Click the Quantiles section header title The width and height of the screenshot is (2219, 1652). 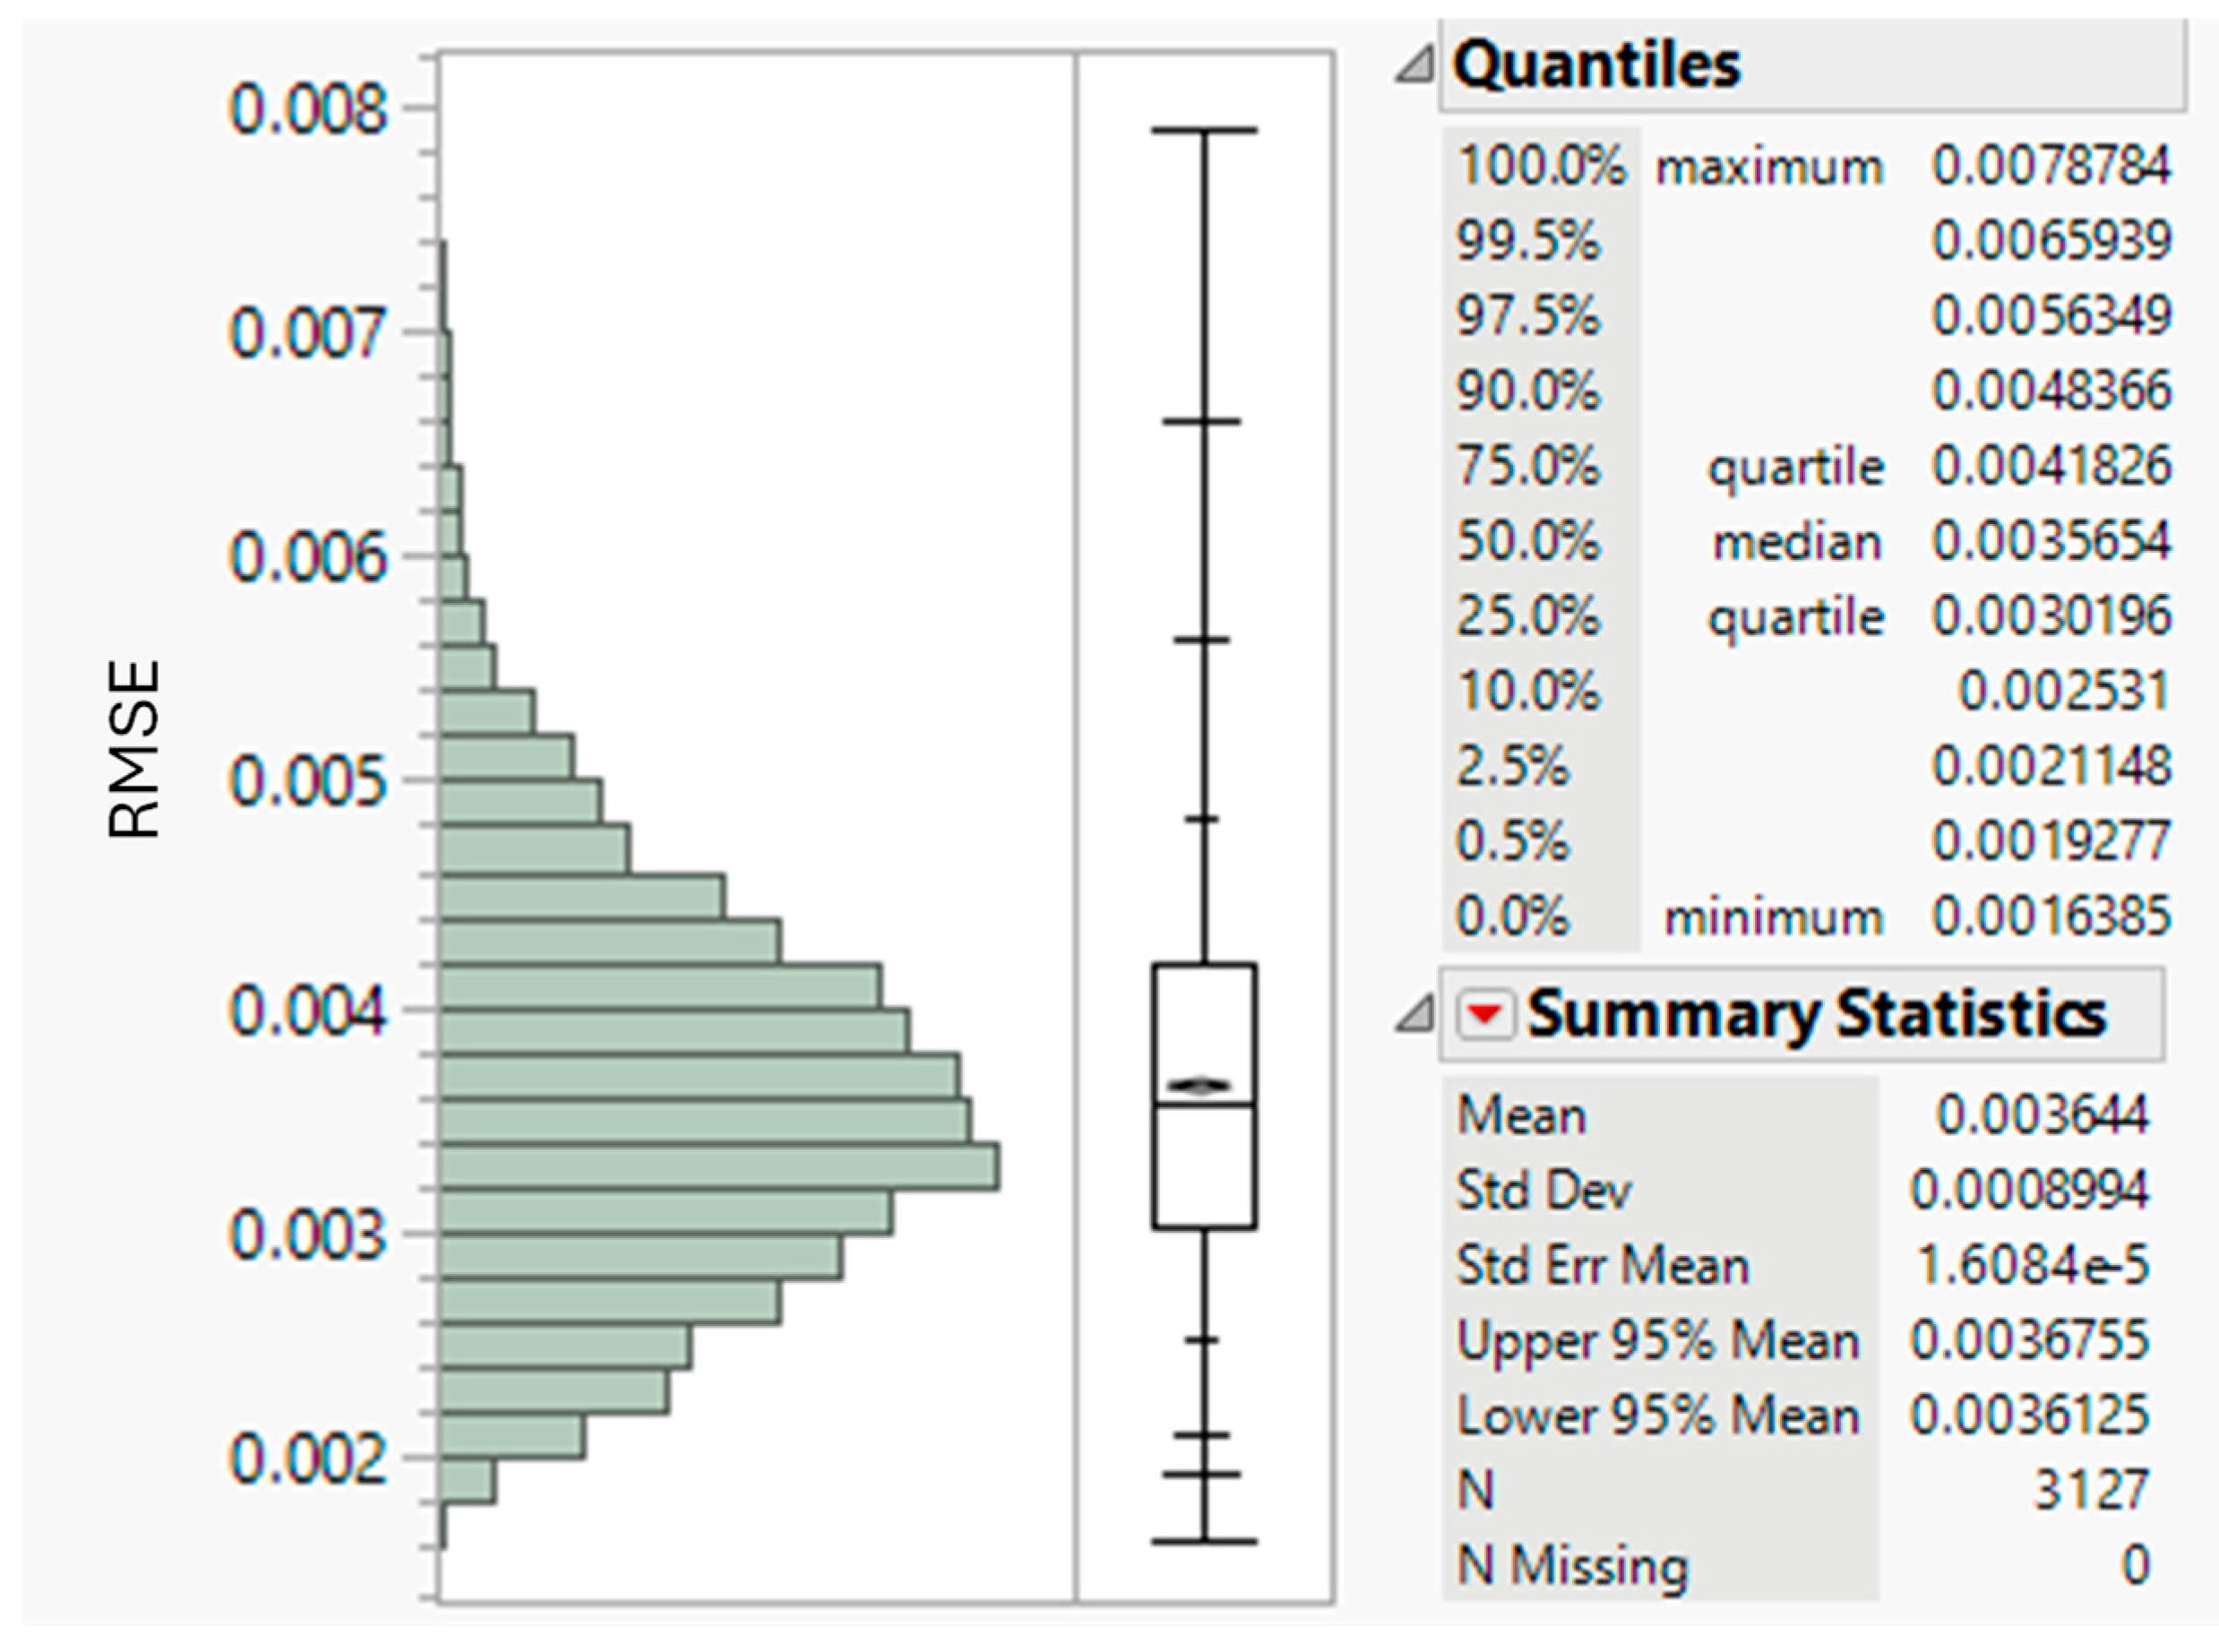pos(1596,68)
